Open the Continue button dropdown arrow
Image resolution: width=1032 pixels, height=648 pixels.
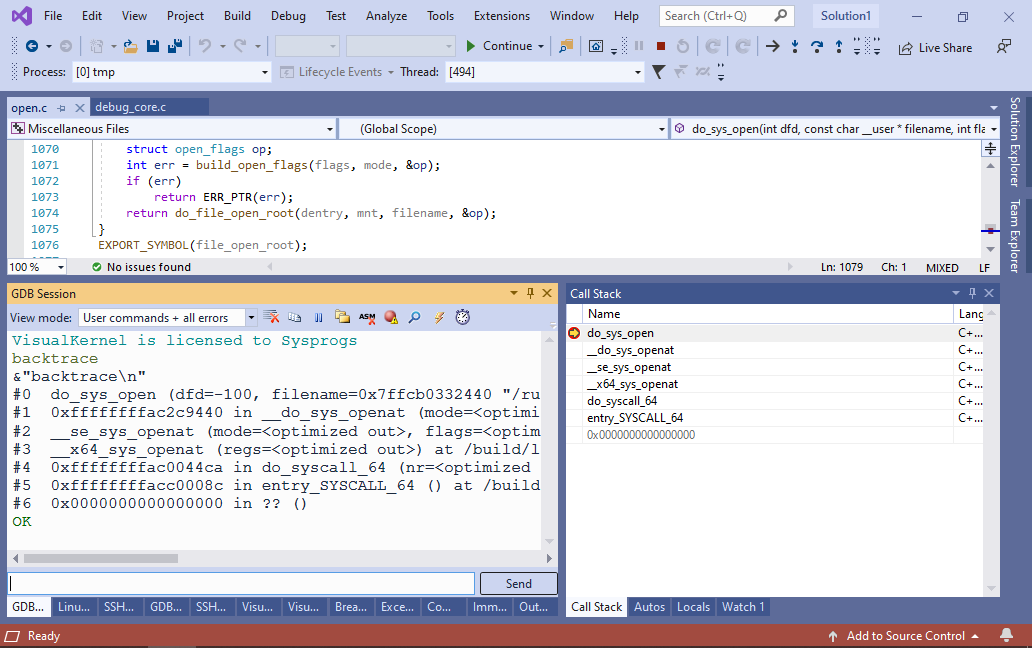coord(541,46)
